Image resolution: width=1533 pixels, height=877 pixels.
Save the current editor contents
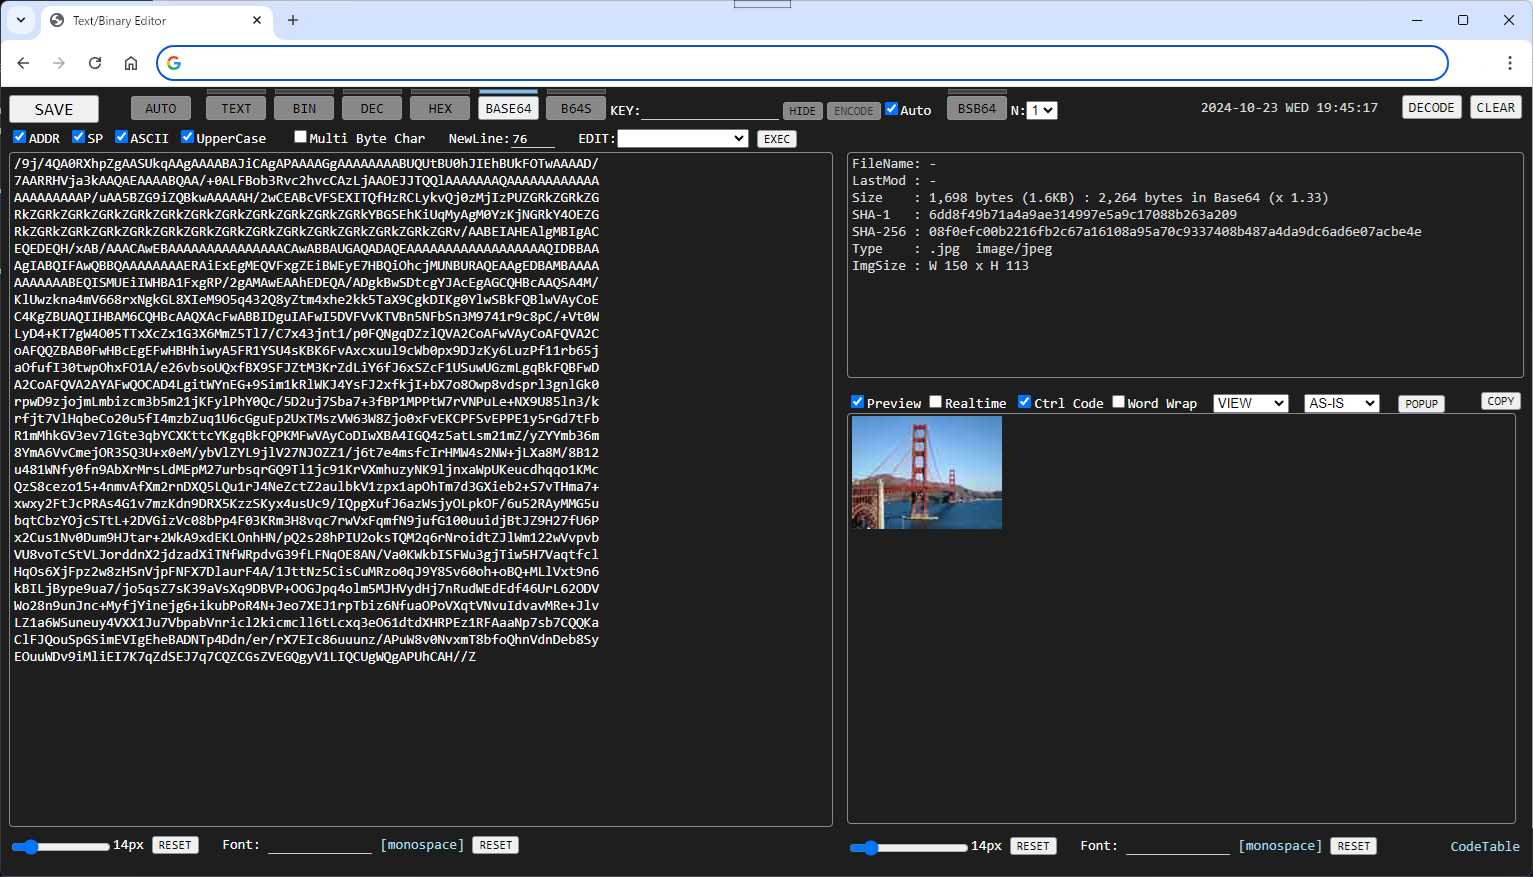tap(54, 109)
